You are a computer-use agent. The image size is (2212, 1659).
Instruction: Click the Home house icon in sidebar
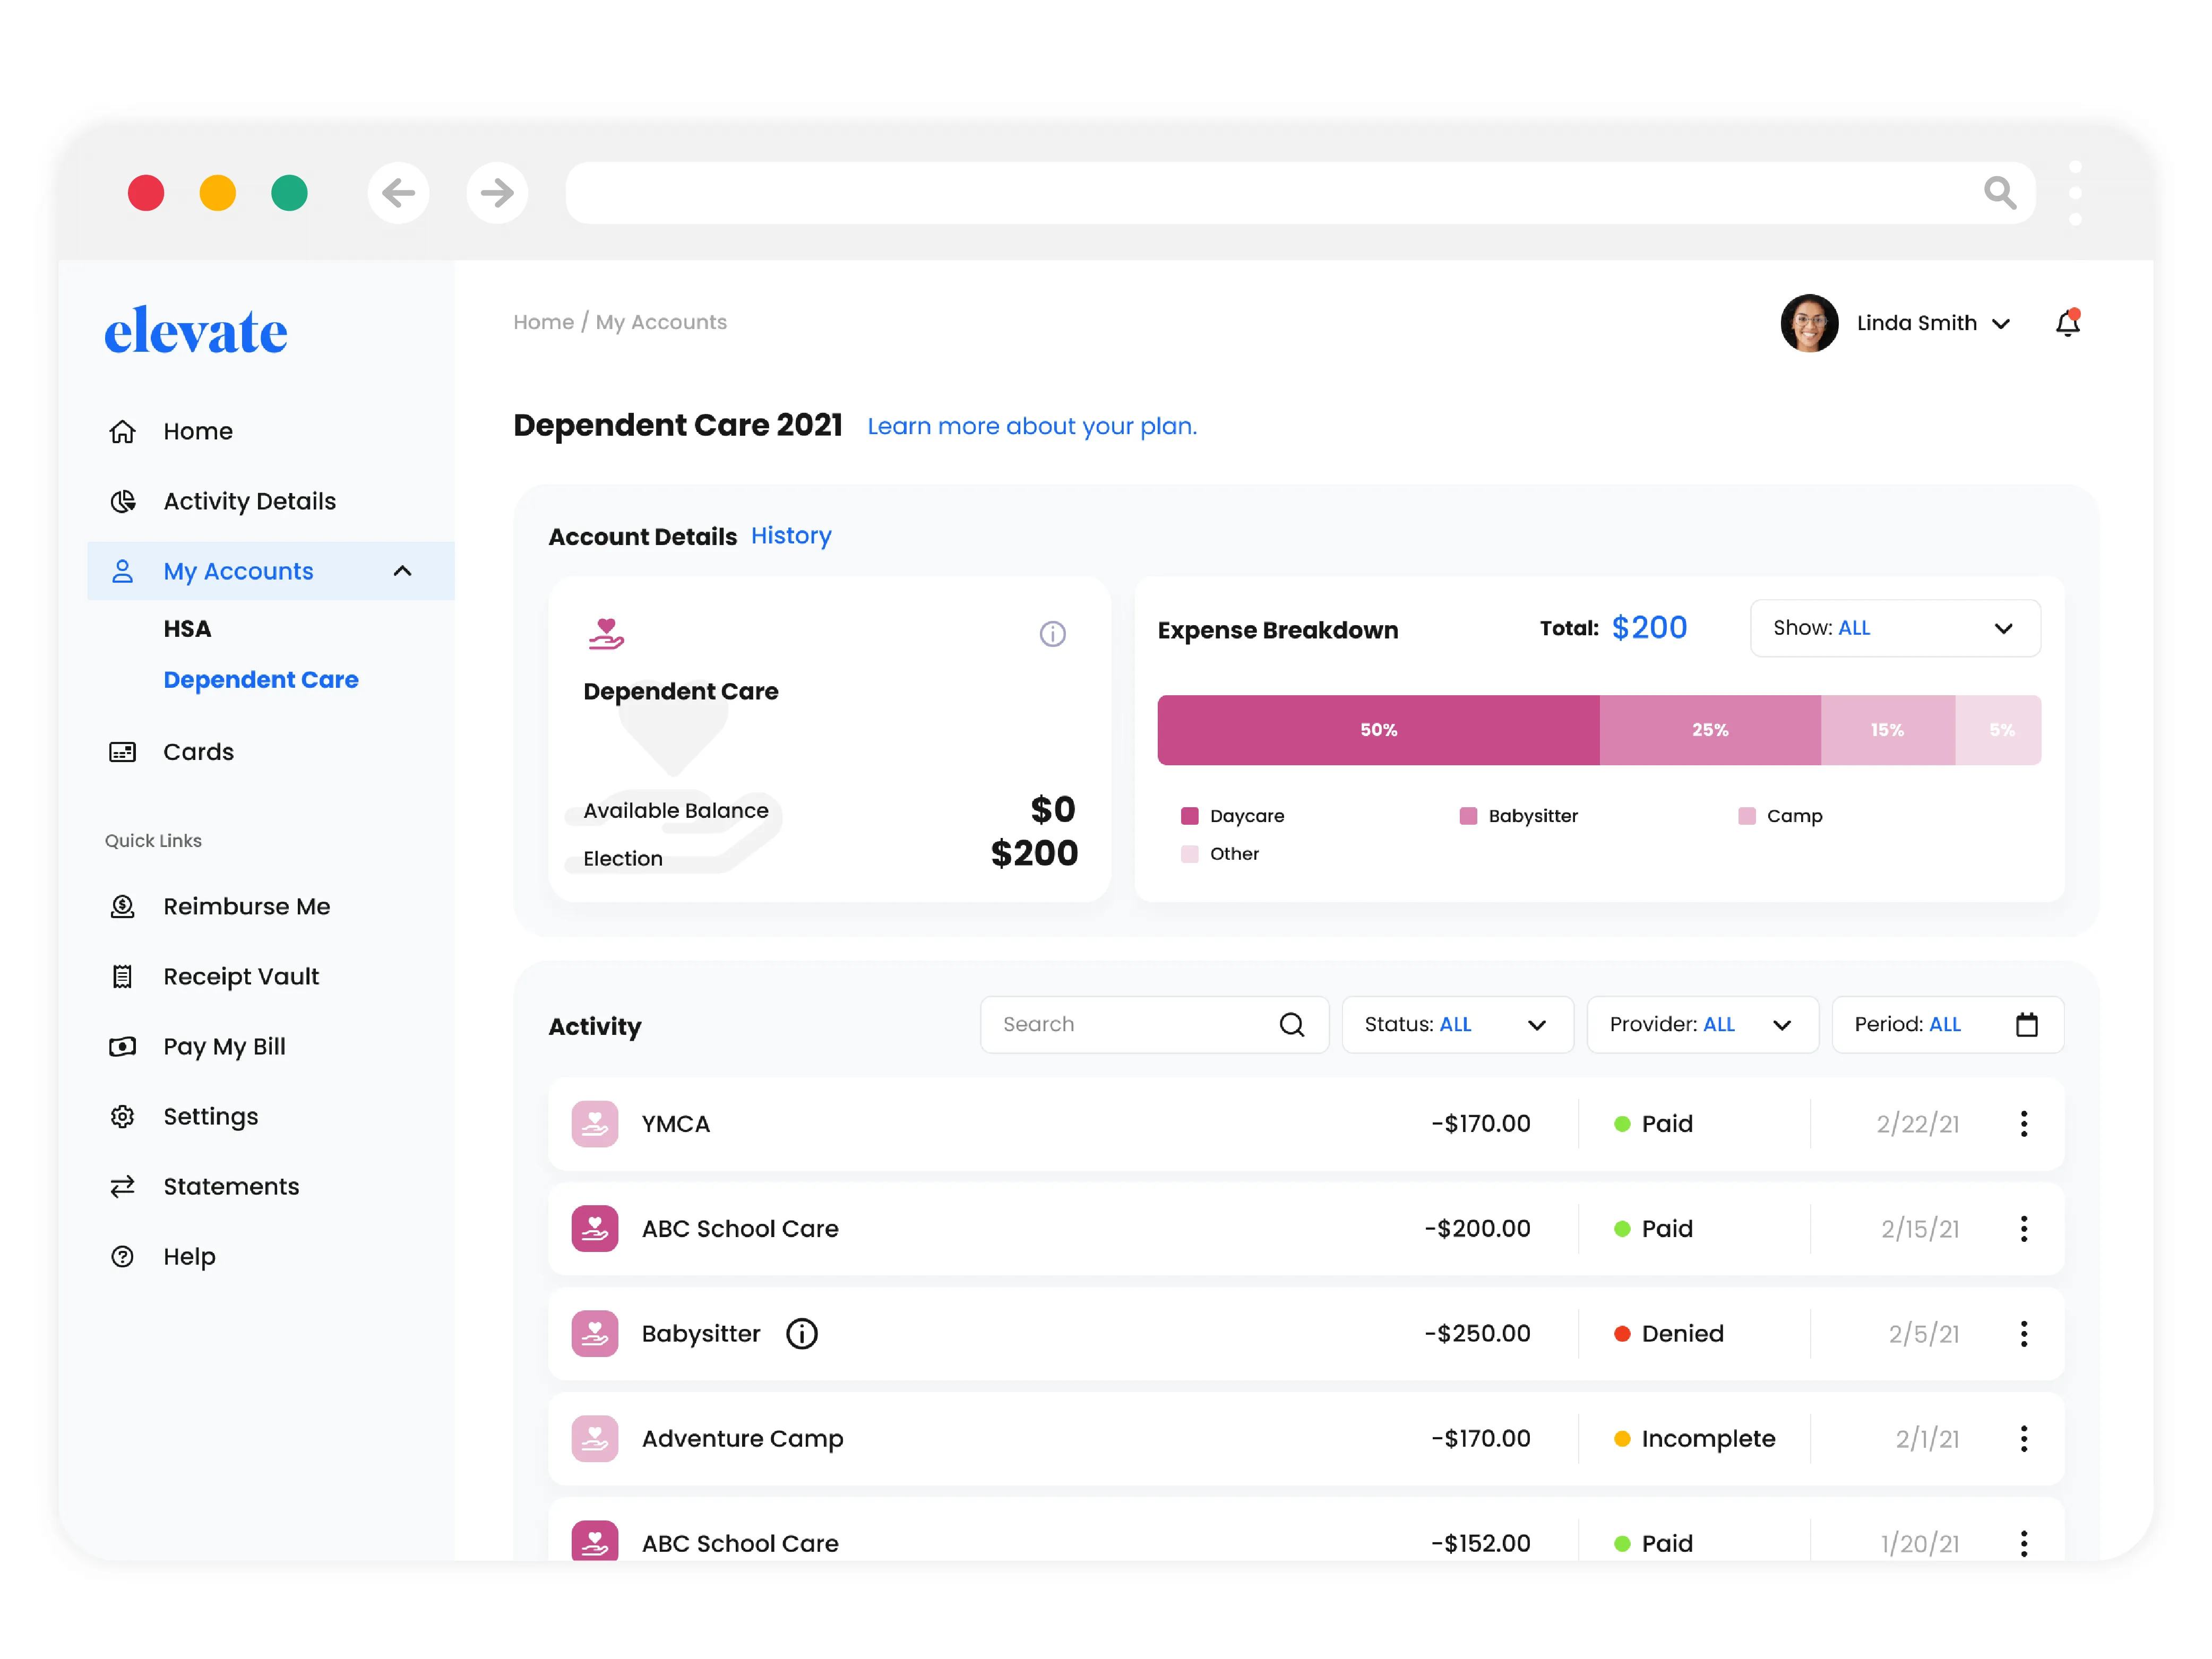122,431
